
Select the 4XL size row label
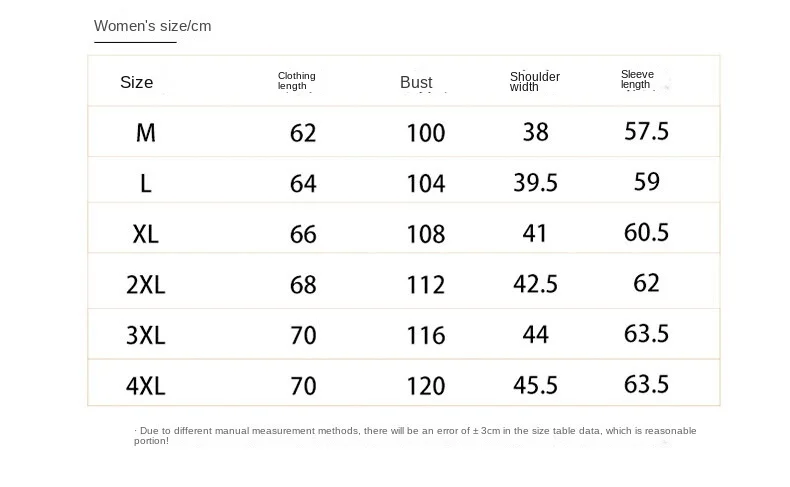point(146,385)
